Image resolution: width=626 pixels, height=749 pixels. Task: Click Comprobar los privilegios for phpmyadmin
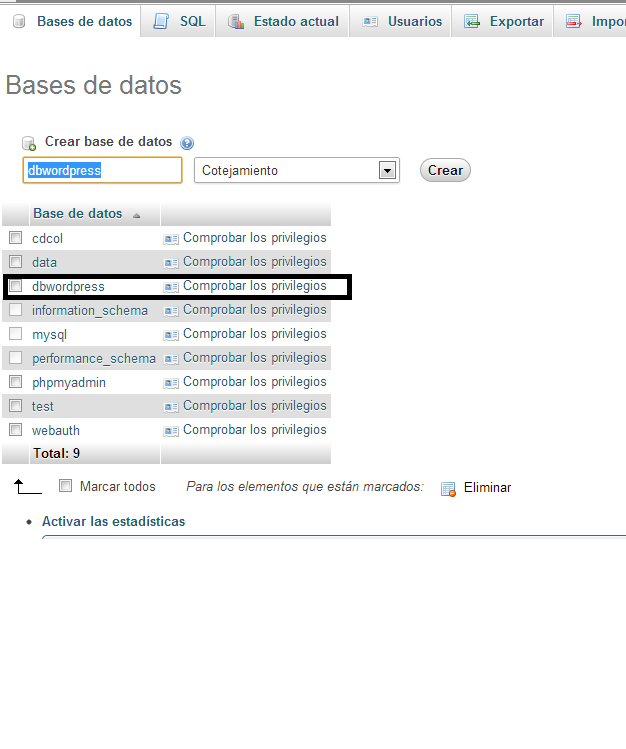click(x=255, y=382)
